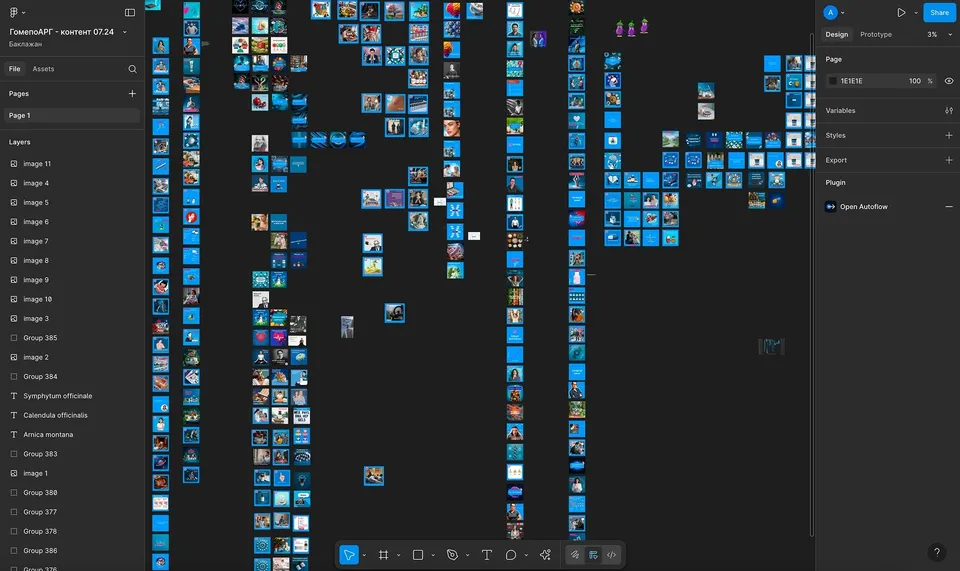Switch to Draw mode in toolbar

pyautogui.click(x=574, y=555)
